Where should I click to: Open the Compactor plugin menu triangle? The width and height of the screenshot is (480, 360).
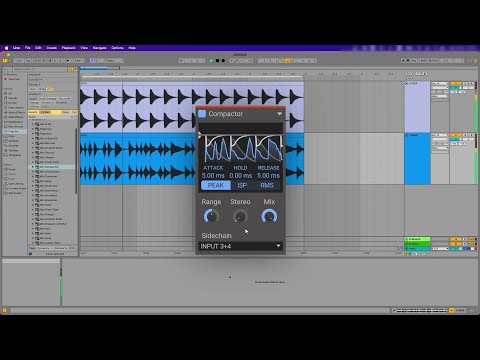(279, 114)
